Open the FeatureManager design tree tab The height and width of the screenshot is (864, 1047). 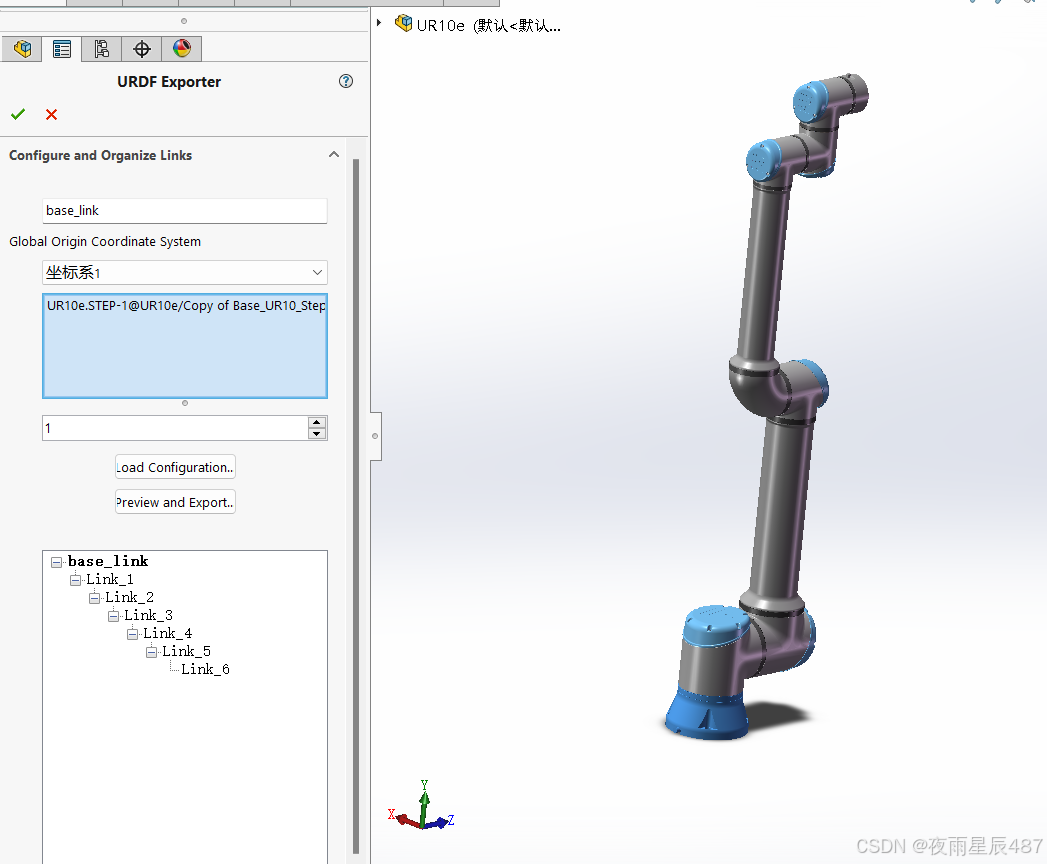click(22, 49)
